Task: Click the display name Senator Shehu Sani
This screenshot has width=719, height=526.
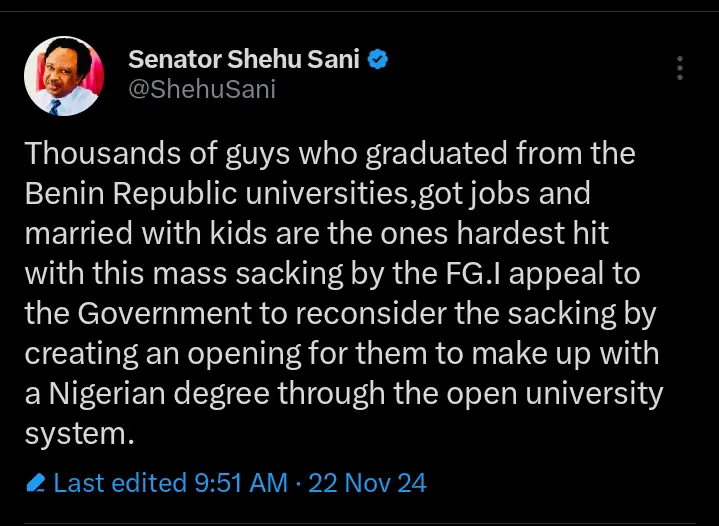Action: point(243,60)
